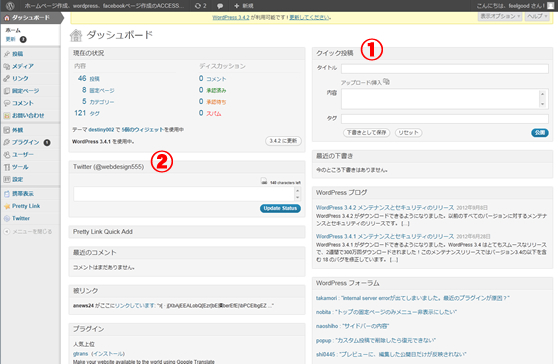Open the 投稿 posts menu
The width and height of the screenshot is (558, 364).
point(18,54)
